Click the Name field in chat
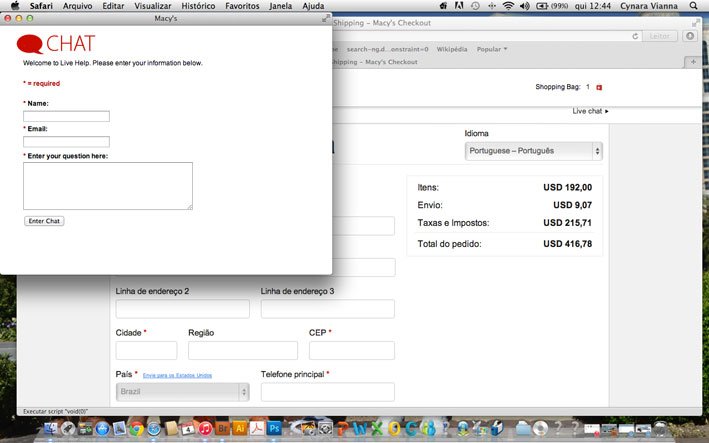709x443 pixels. click(x=66, y=116)
